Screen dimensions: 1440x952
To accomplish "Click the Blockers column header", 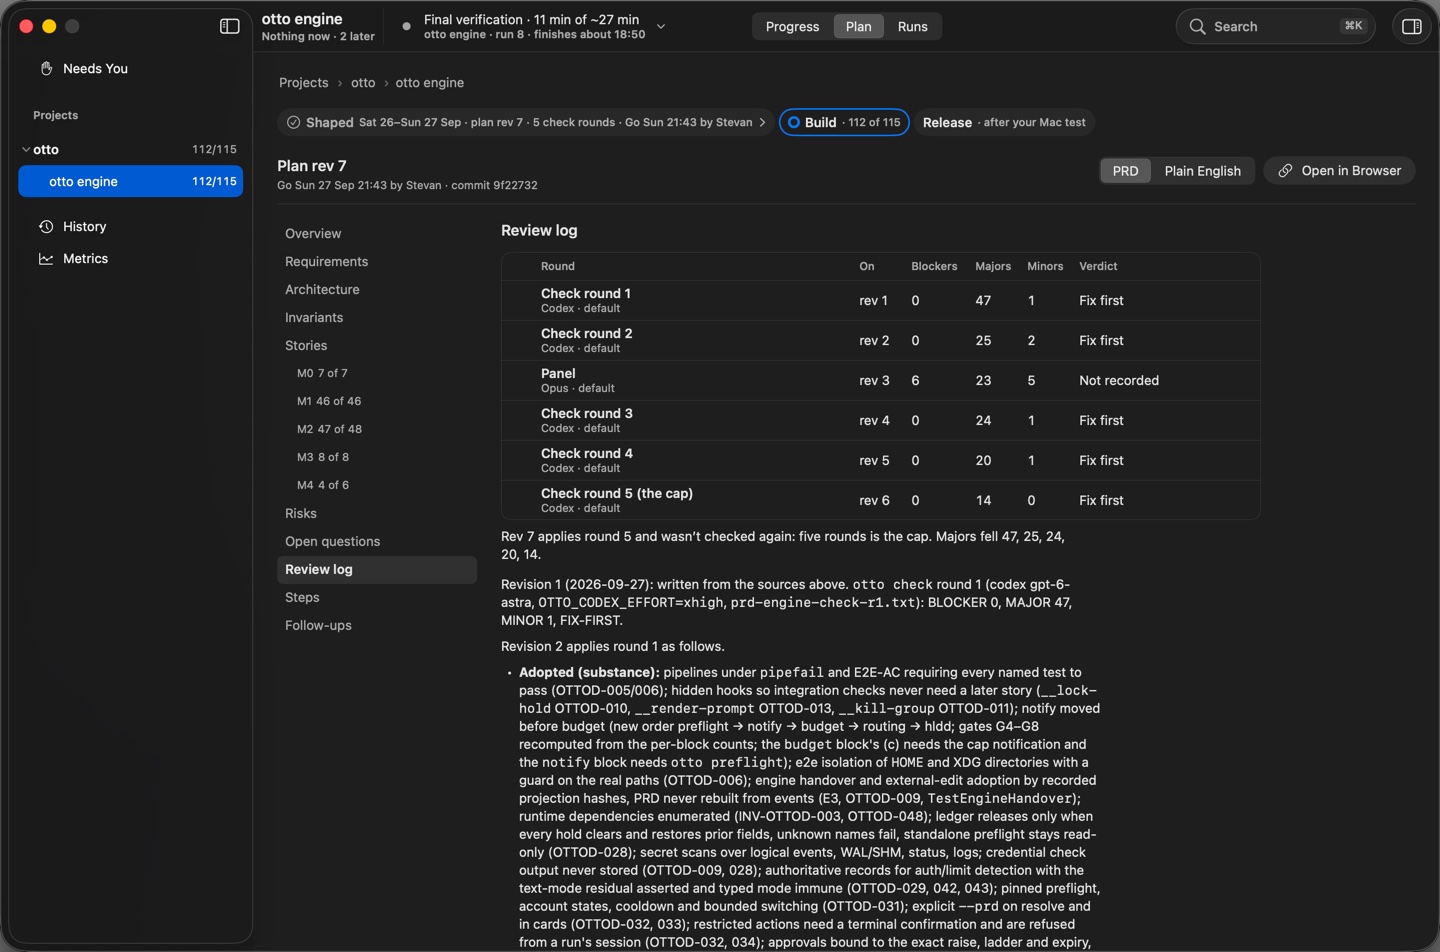I will (934, 266).
